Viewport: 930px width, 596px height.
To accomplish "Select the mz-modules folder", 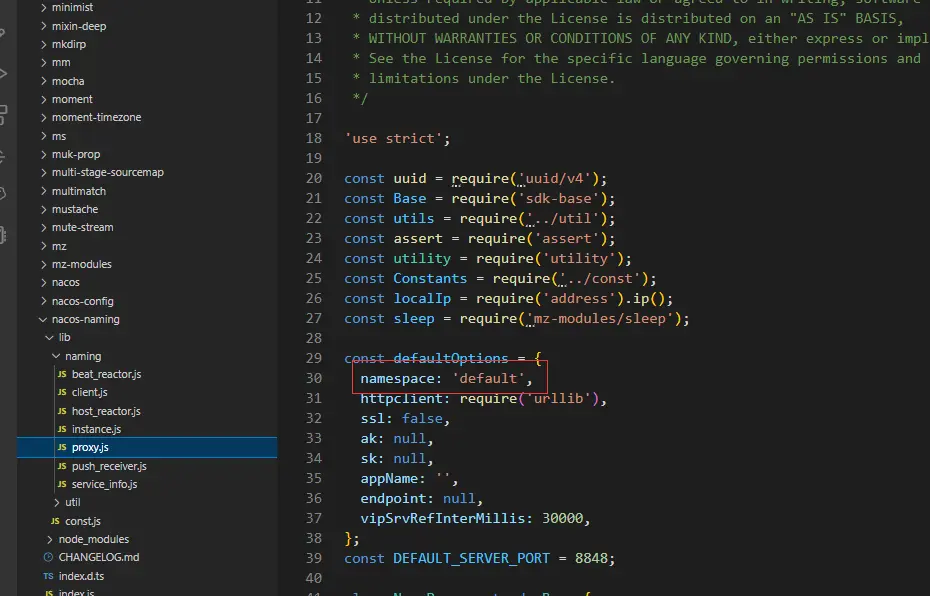I will pyautogui.click(x=81, y=264).
